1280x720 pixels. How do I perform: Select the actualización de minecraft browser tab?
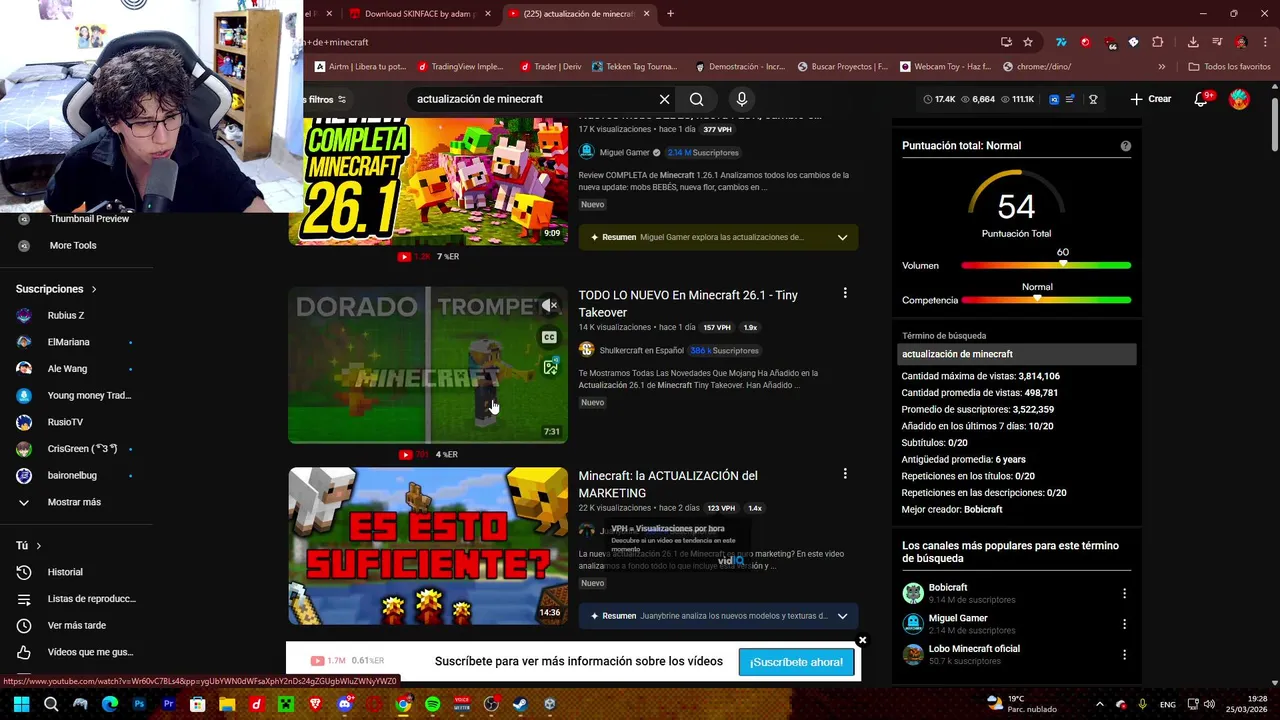coord(579,14)
